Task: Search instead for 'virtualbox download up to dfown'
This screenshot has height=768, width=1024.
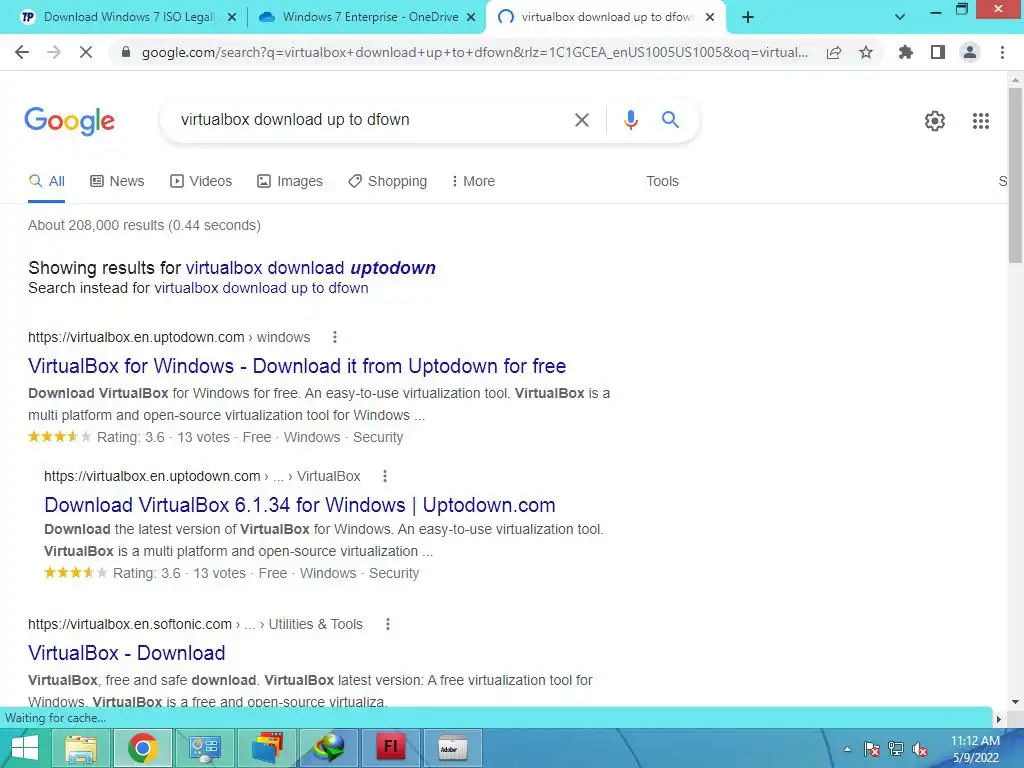Action: pos(261,288)
